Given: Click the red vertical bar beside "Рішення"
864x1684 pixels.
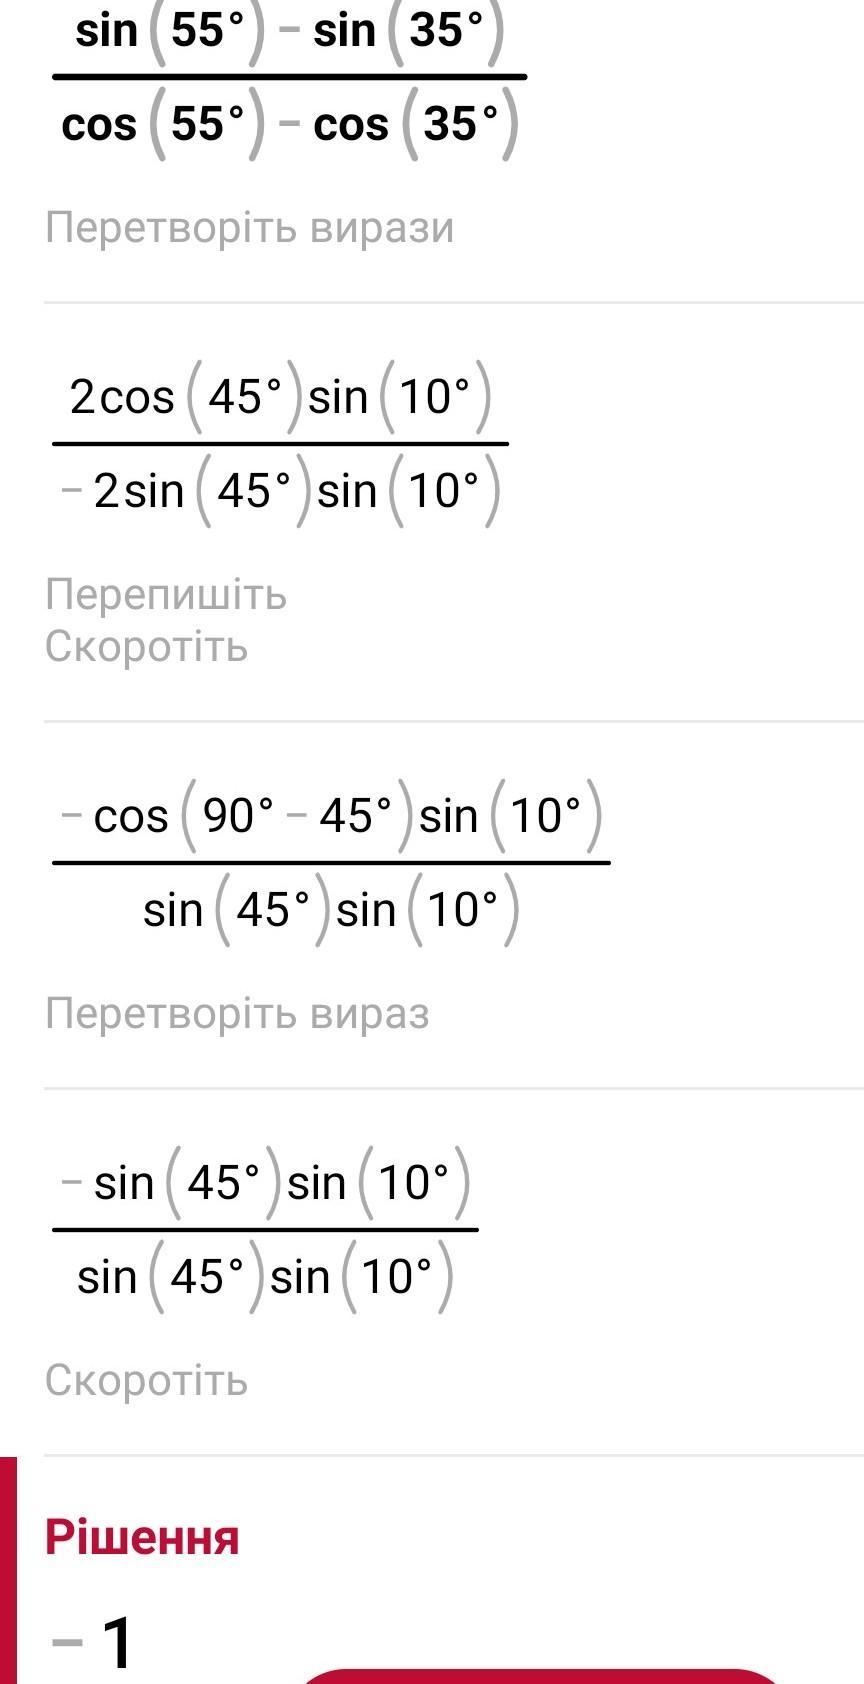Looking at the screenshot, I should (8, 1570).
